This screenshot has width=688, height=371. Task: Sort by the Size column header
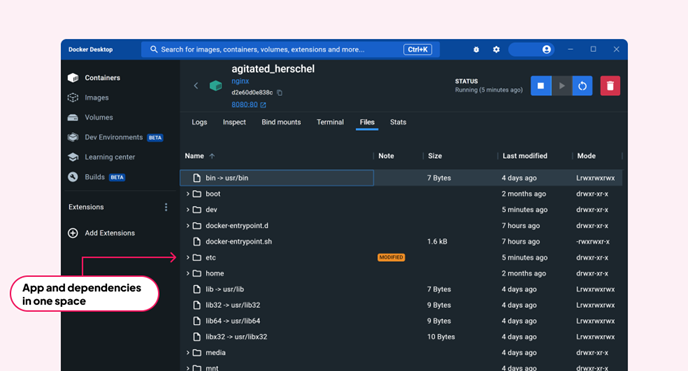tap(435, 156)
